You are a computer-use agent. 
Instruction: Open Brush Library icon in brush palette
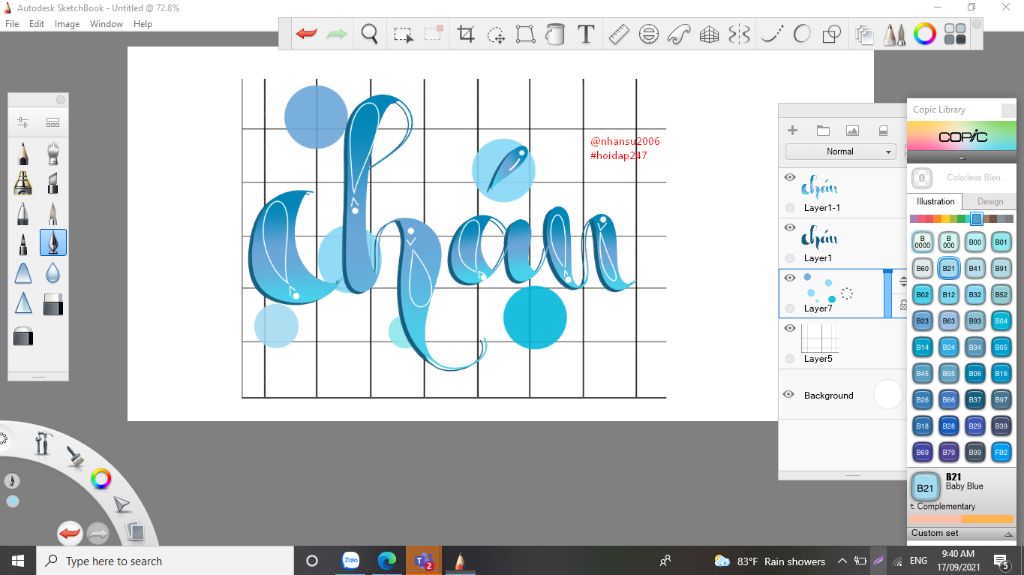pos(53,122)
